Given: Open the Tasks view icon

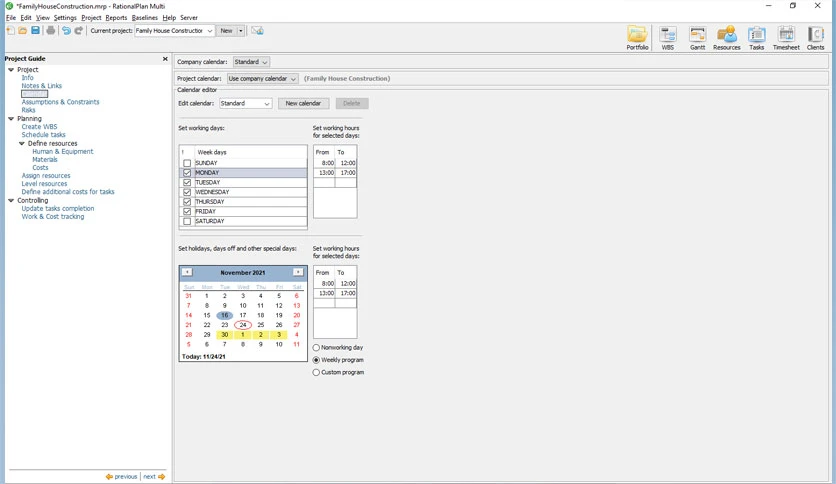Looking at the screenshot, I should click(x=757, y=38).
